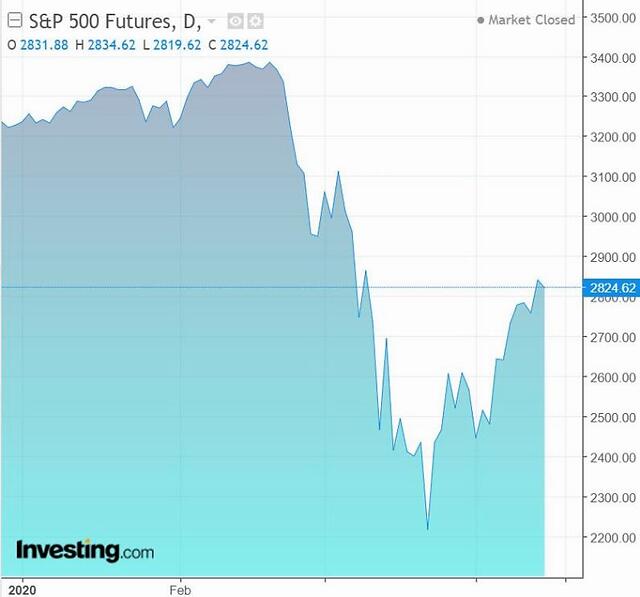Collapse the S&P 500 Futures legend box
The height and width of the screenshot is (597, 640).
(15, 20)
